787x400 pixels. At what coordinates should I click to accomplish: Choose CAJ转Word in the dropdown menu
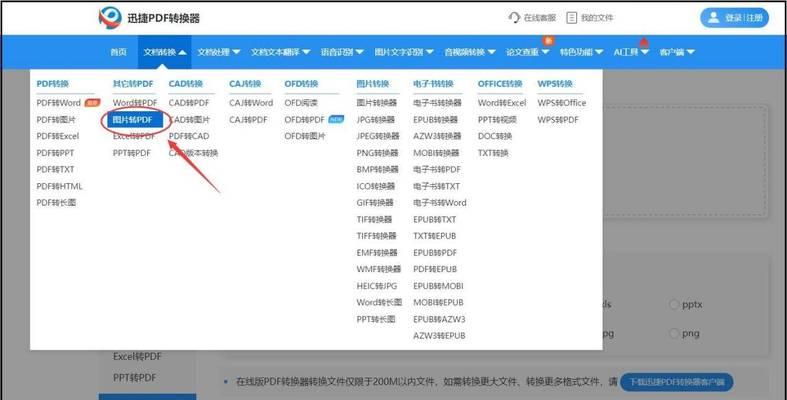[x=251, y=103]
